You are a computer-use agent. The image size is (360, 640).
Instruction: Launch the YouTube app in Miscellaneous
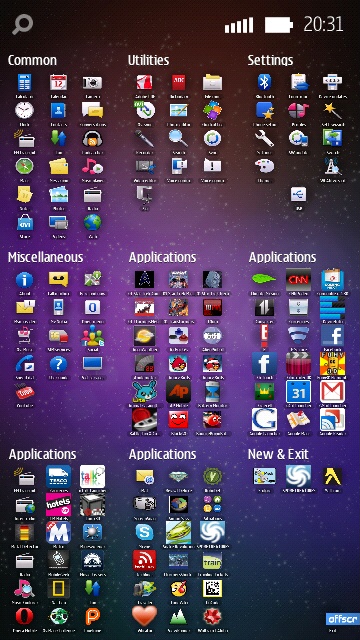[x=24, y=392]
